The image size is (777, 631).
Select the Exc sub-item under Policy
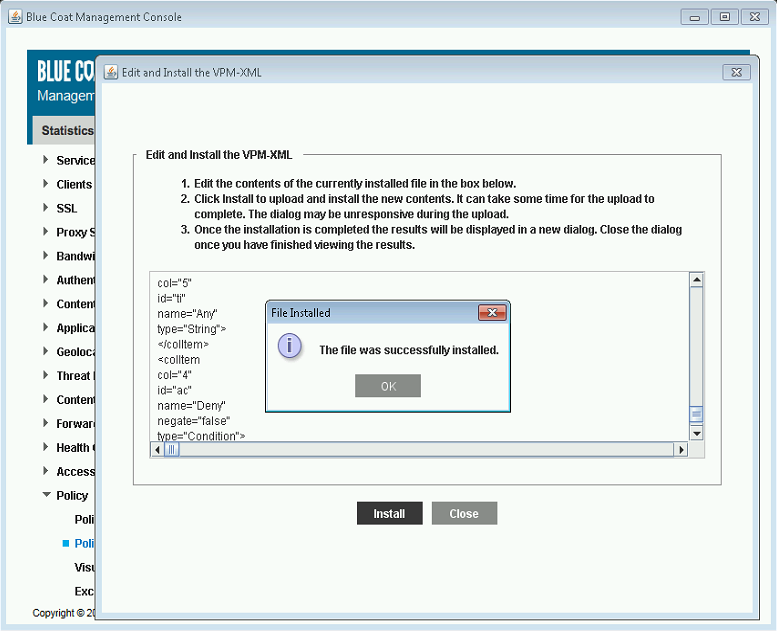tap(84, 591)
